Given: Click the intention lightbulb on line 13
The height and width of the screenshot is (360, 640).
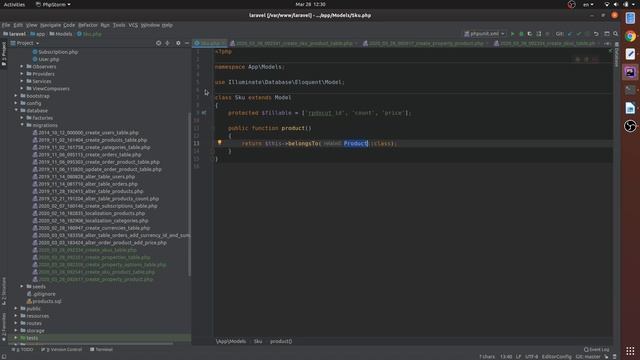Looking at the screenshot, I should click(220, 143).
